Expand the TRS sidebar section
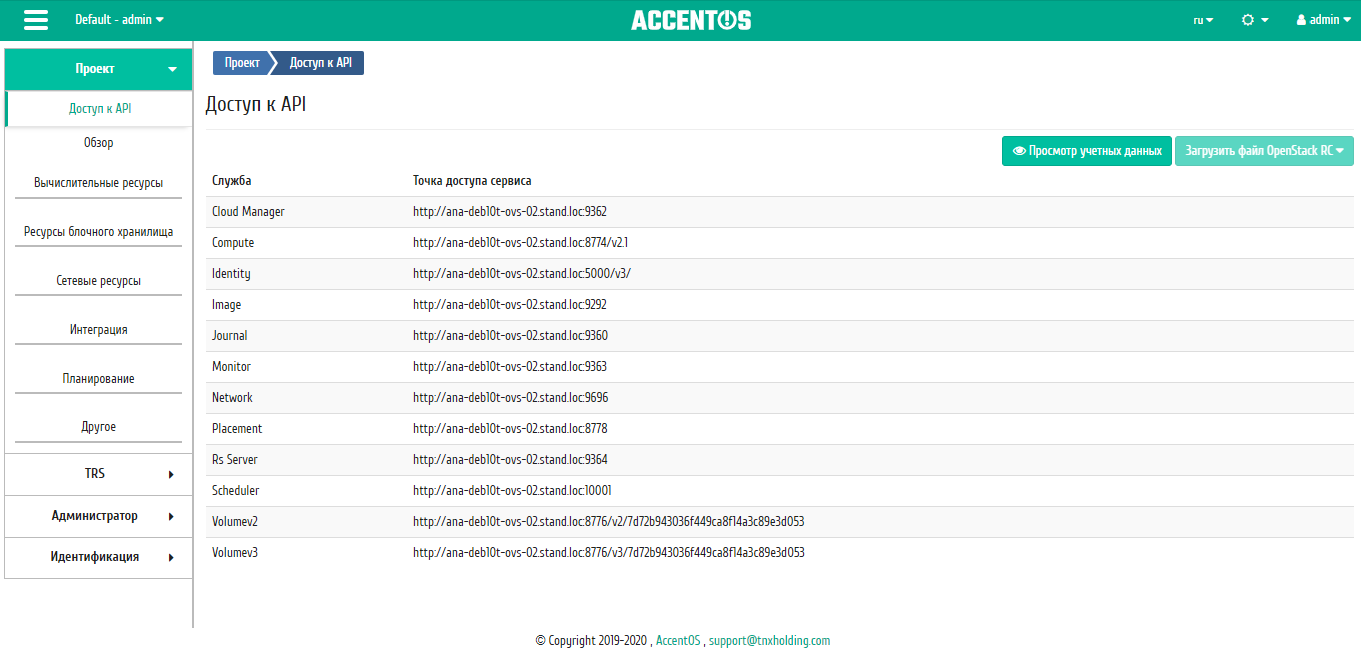 (98, 474)
